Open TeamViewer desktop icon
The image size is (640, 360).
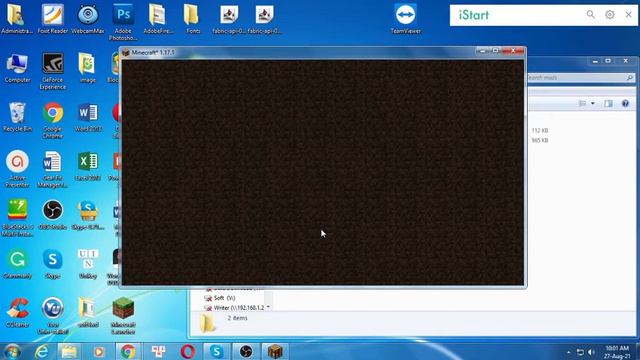405,18
